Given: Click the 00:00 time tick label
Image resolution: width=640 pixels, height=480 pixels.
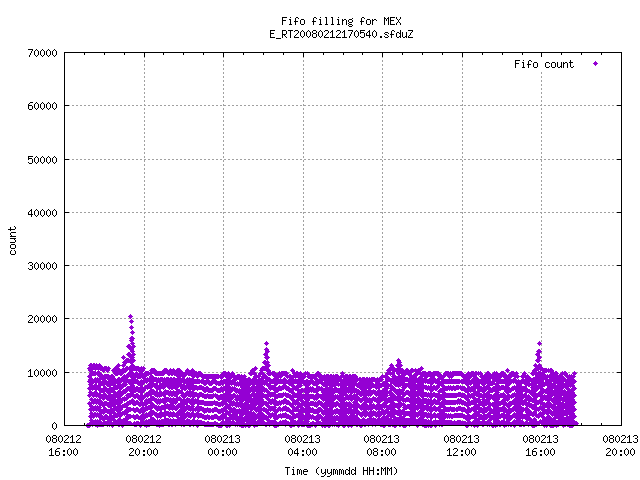Looking at the screenshot, I should click(222, 452).
